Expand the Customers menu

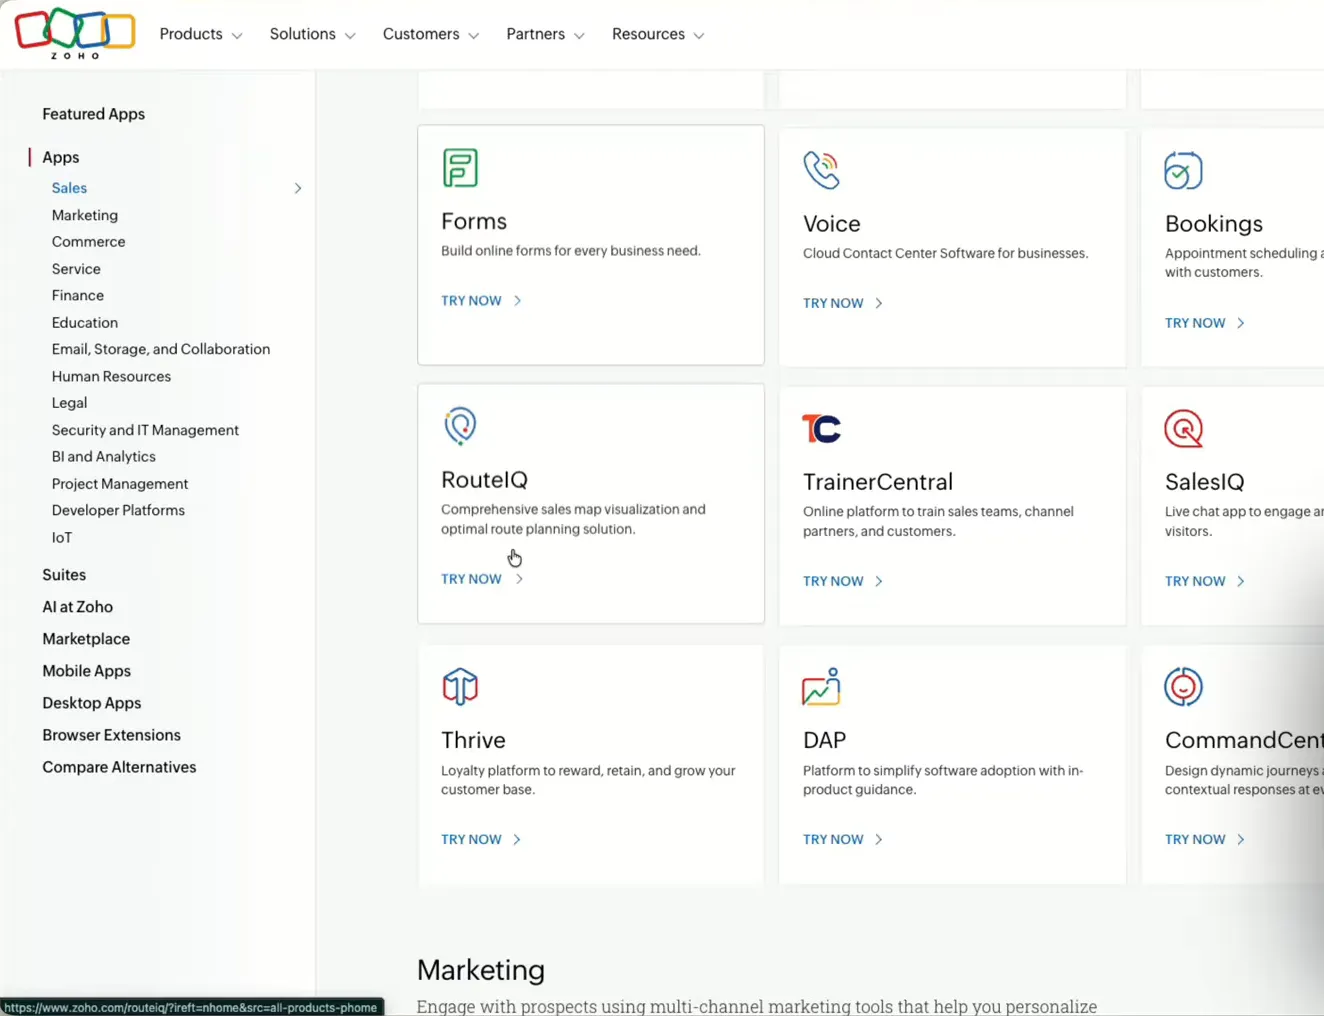431,34
